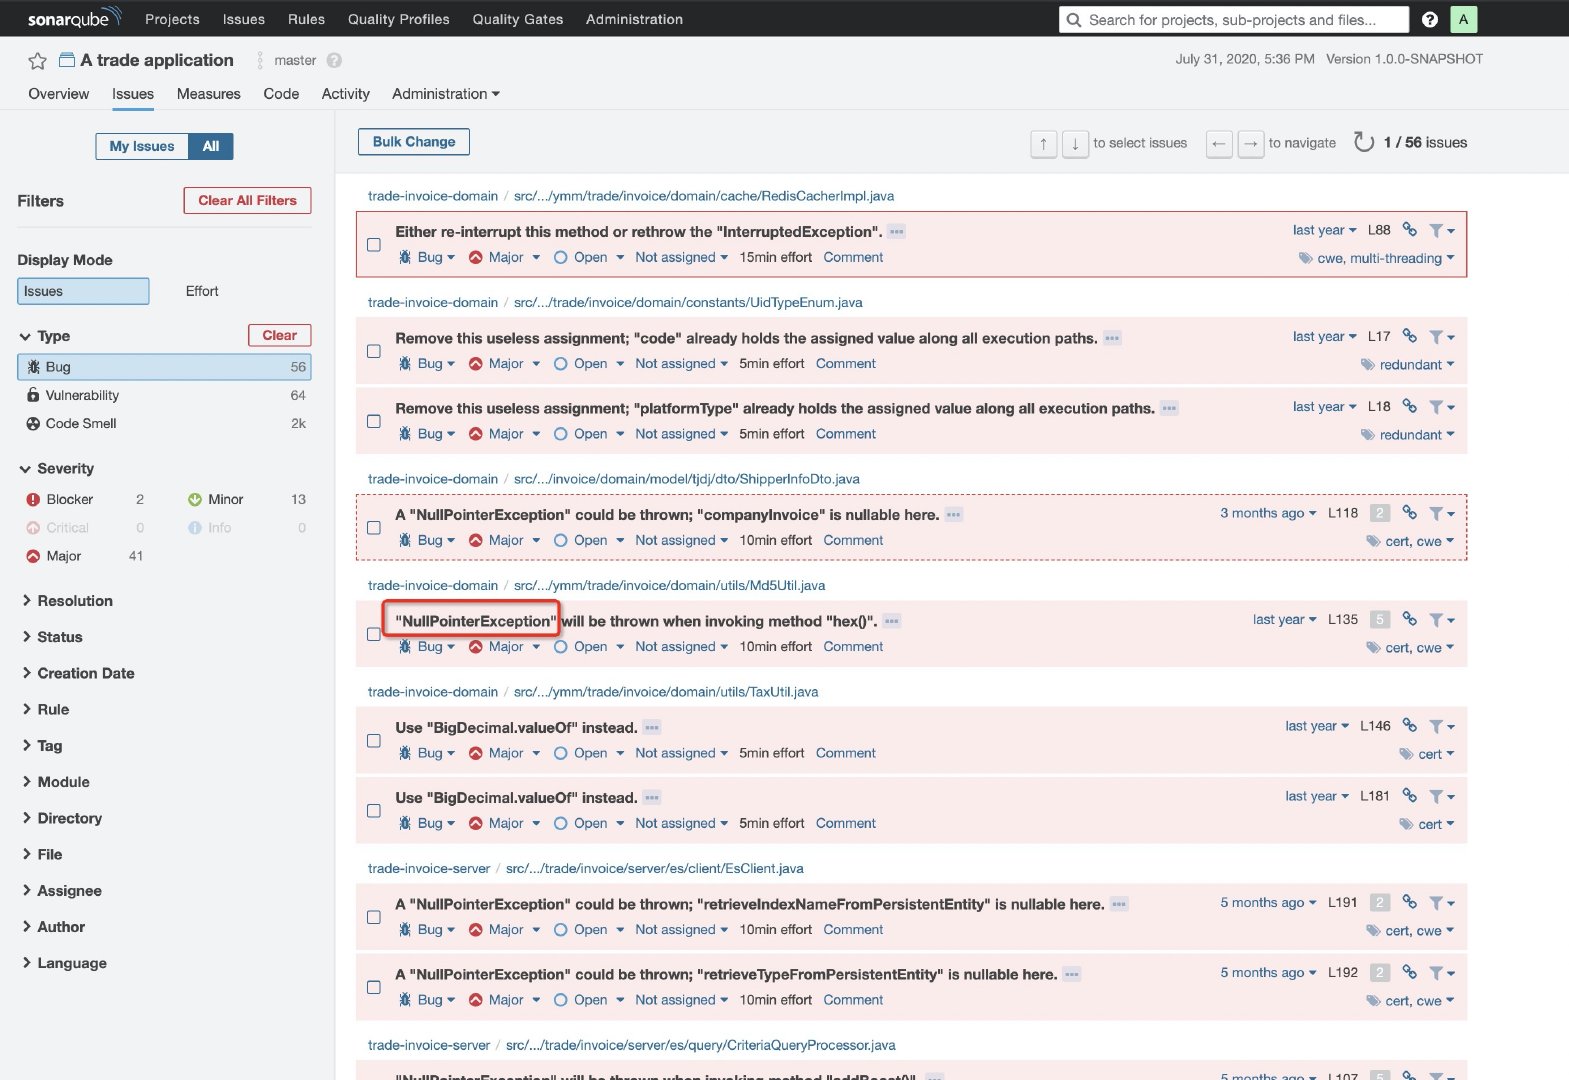Filter by Blocker severity
Screen dimensions: 1569x1080
click(x=84, y=499)
